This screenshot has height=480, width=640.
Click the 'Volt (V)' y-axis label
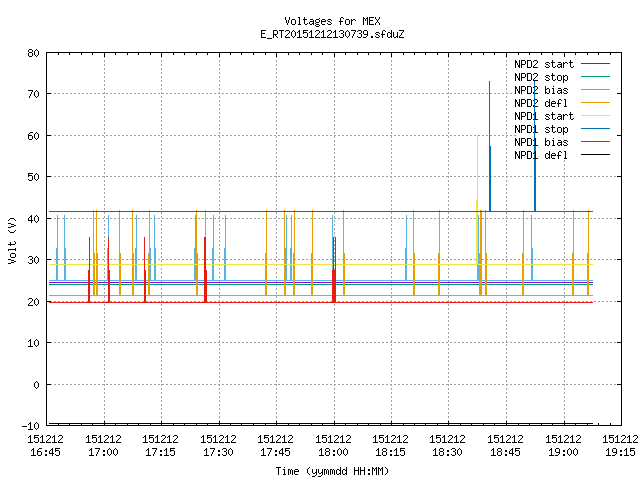pyautogui.click(x=12, y=241)
